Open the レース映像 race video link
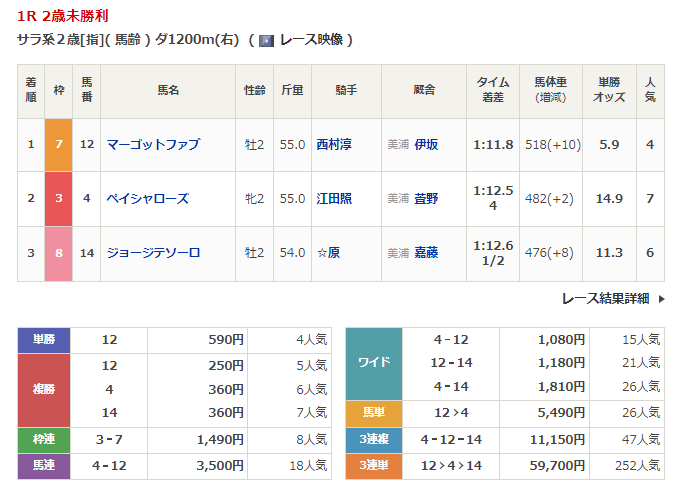 [x=311, y=41]
